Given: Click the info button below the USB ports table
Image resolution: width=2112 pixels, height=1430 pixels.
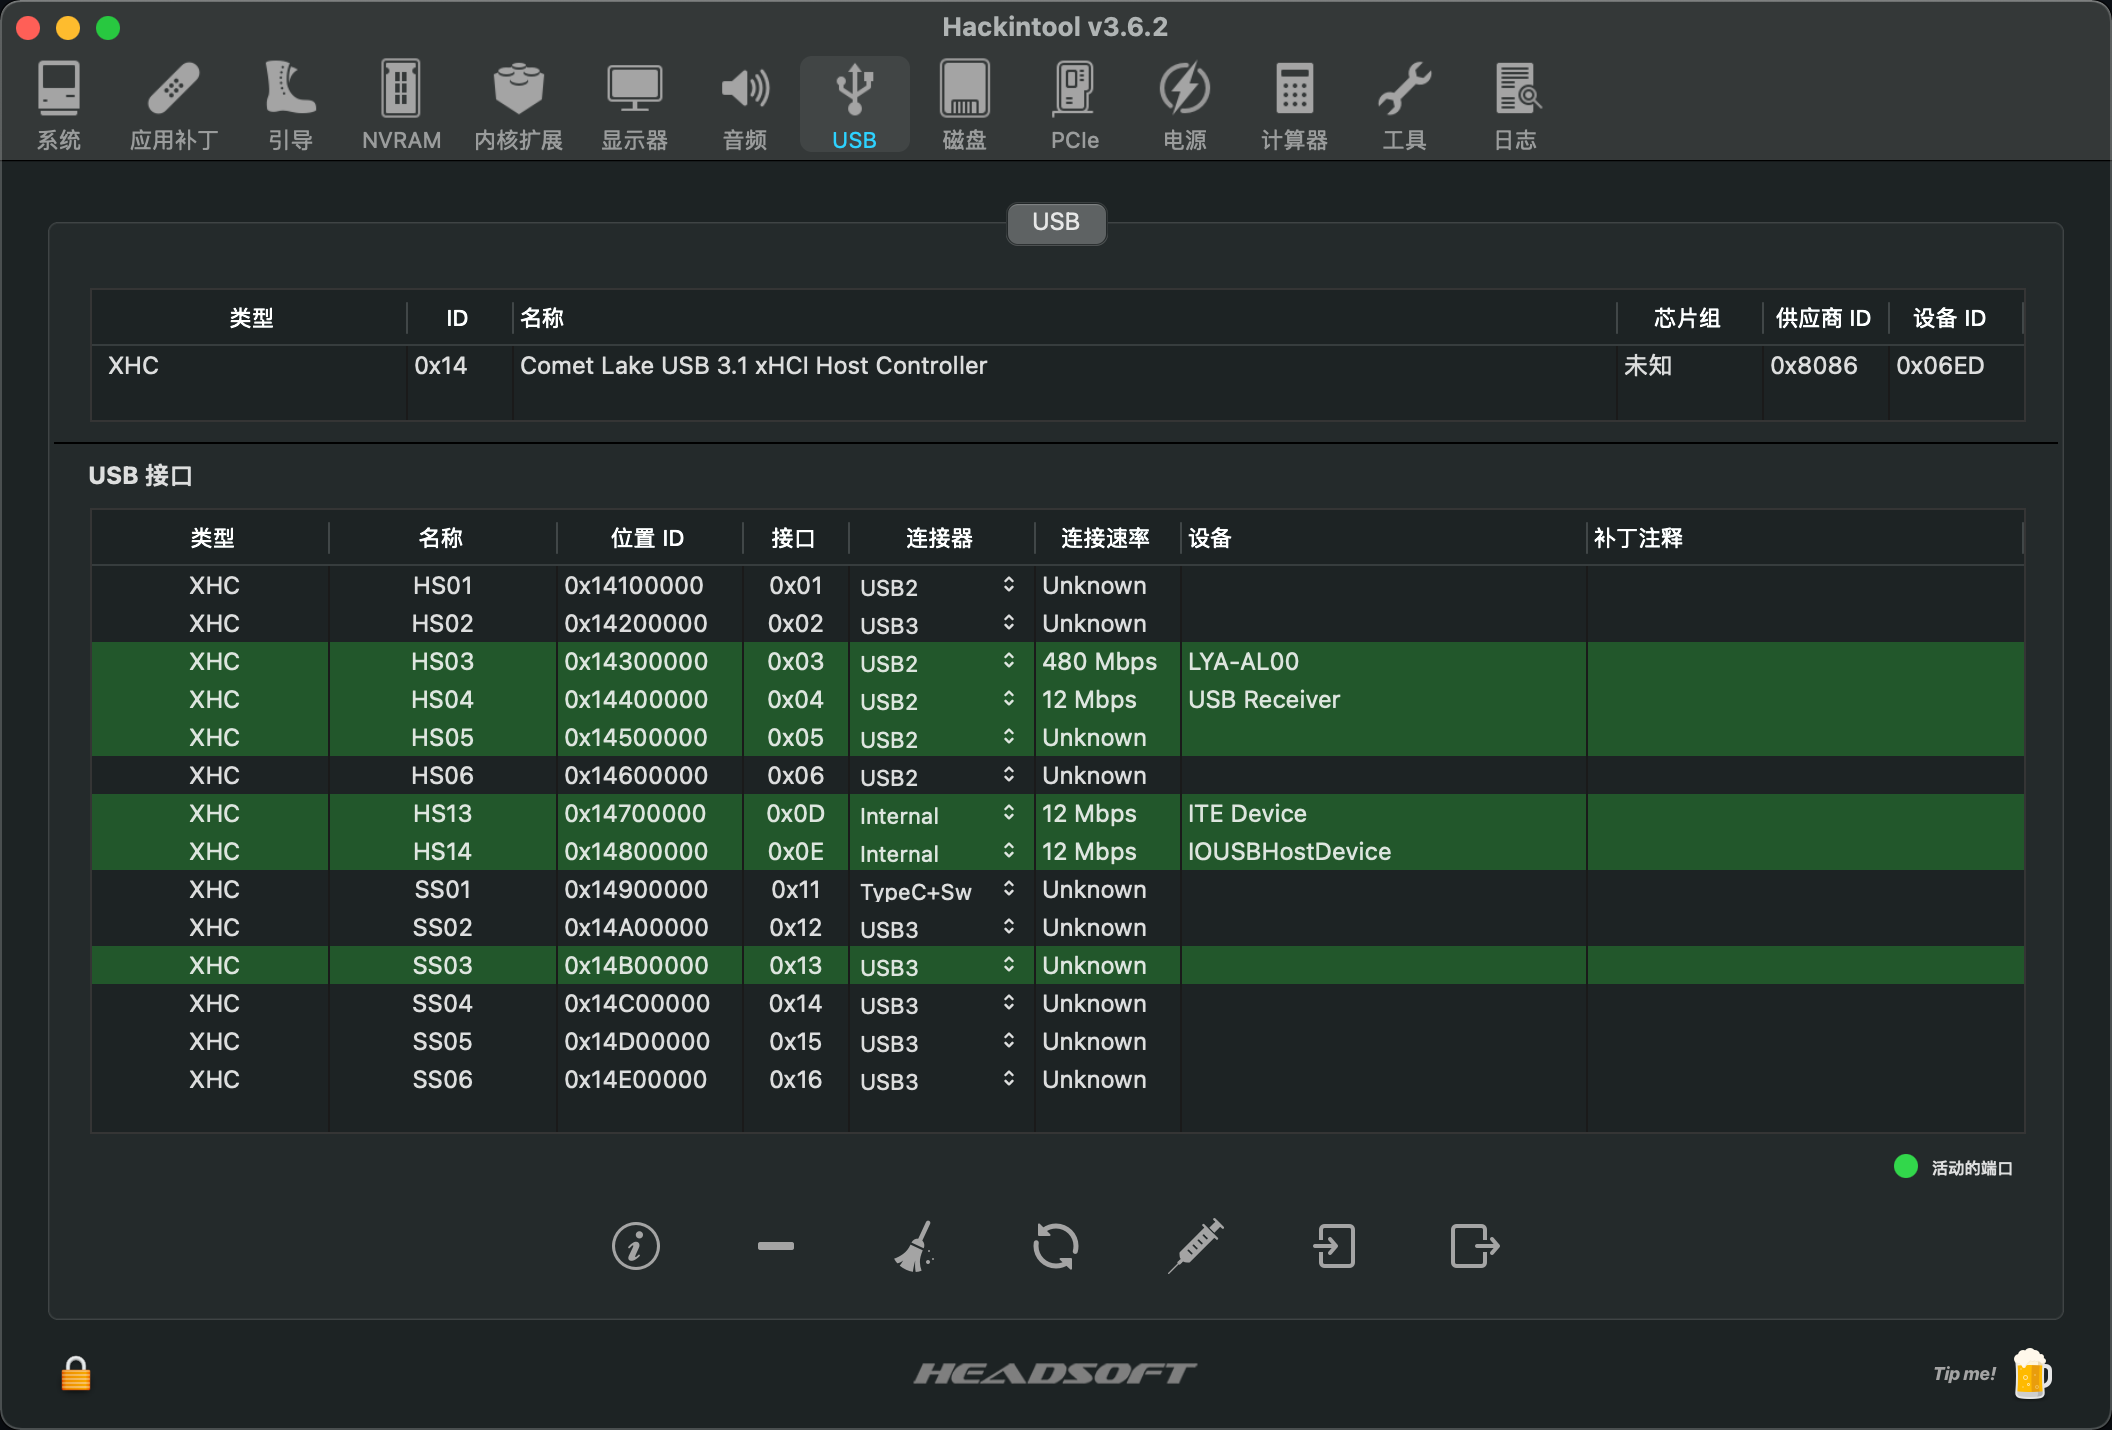Looking at the screenshot, I should pyautogui.click(x=636, y=1246).
